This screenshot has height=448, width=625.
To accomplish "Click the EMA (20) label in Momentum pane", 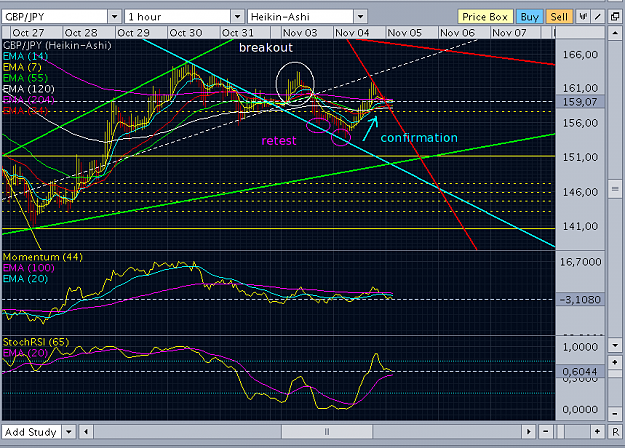I will (x=26, y=279).
